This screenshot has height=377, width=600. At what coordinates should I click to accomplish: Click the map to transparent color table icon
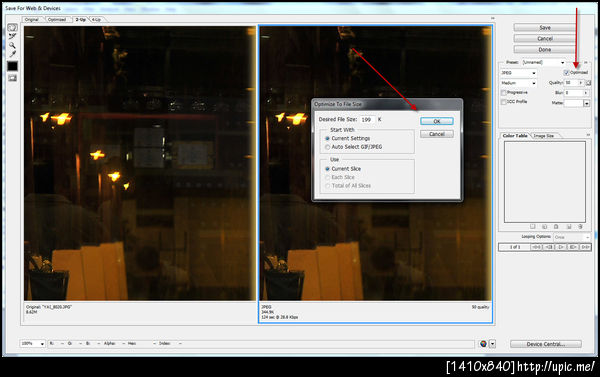tap(533, 227)
